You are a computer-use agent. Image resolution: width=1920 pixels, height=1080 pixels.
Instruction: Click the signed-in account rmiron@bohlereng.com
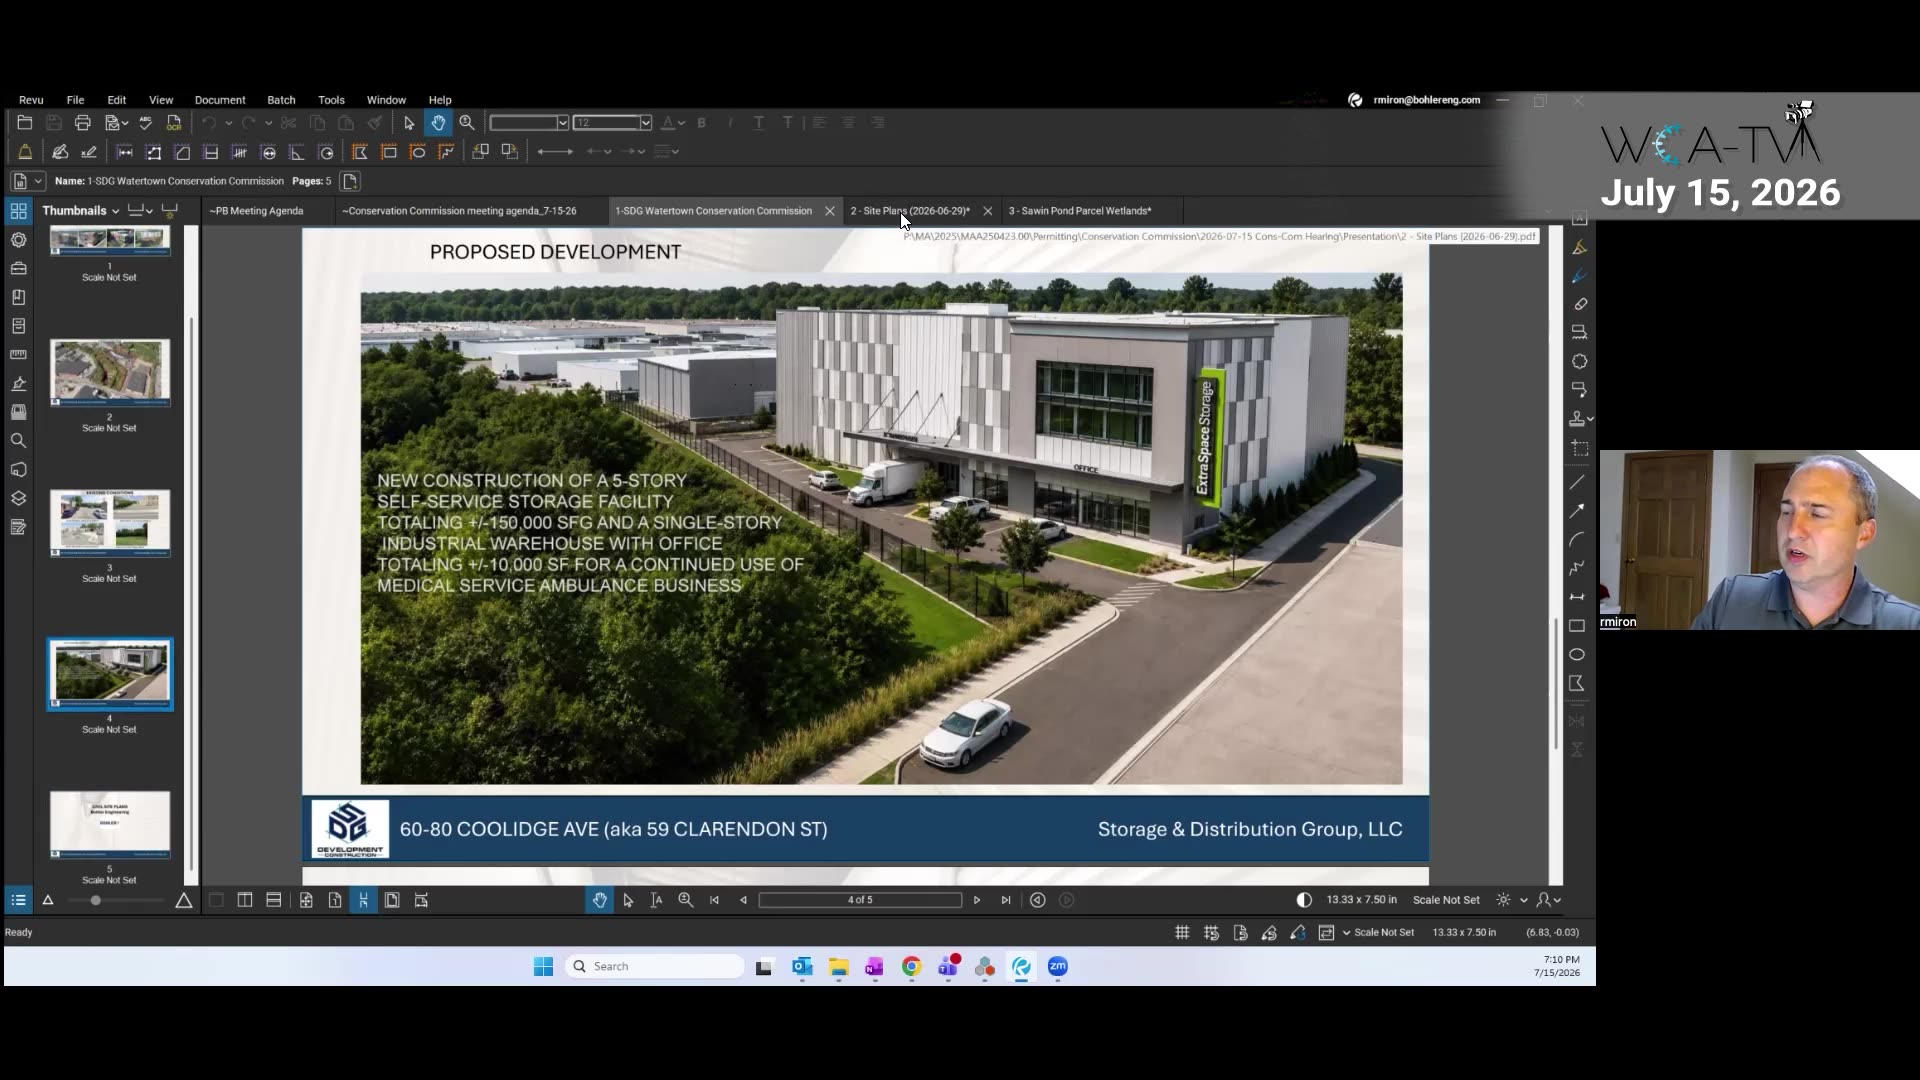coord(1426,100)
